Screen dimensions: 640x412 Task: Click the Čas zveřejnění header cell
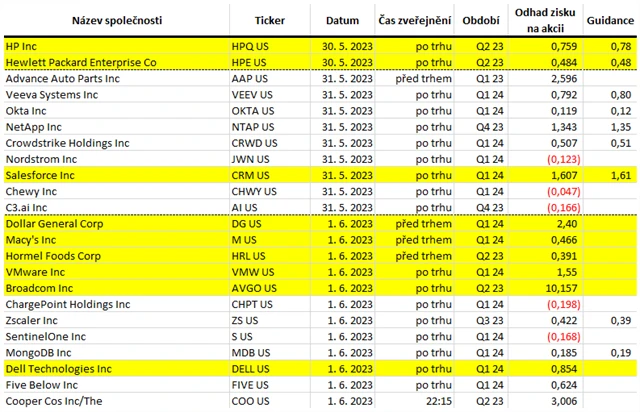click(x=414, y=20)
